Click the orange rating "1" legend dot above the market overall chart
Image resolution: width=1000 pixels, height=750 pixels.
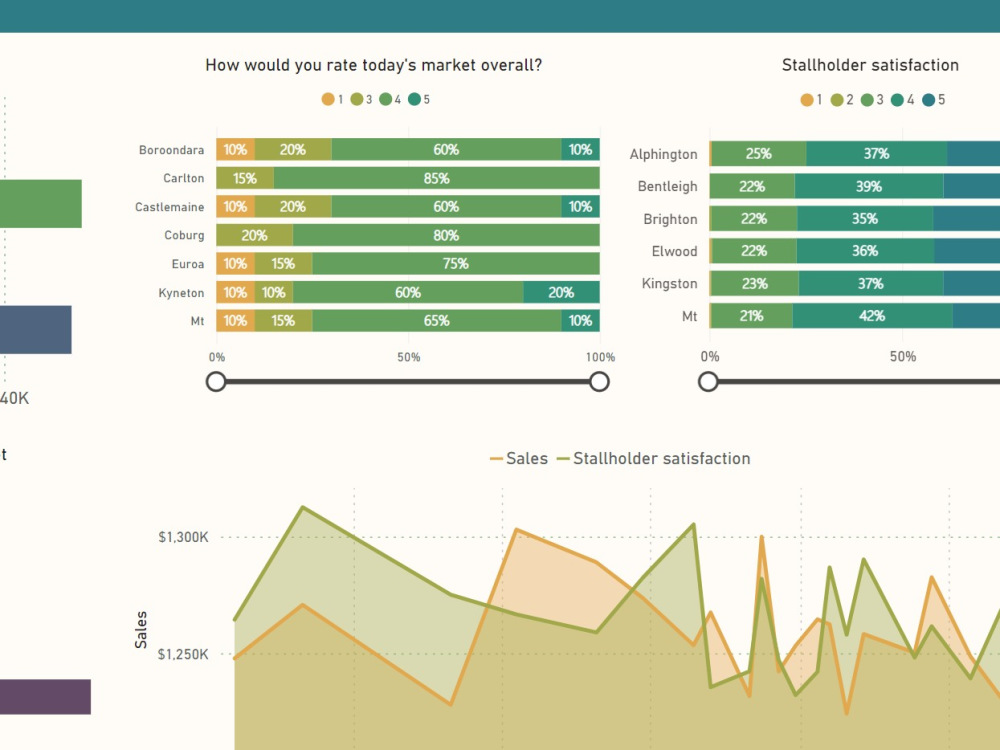pos(328,99)
